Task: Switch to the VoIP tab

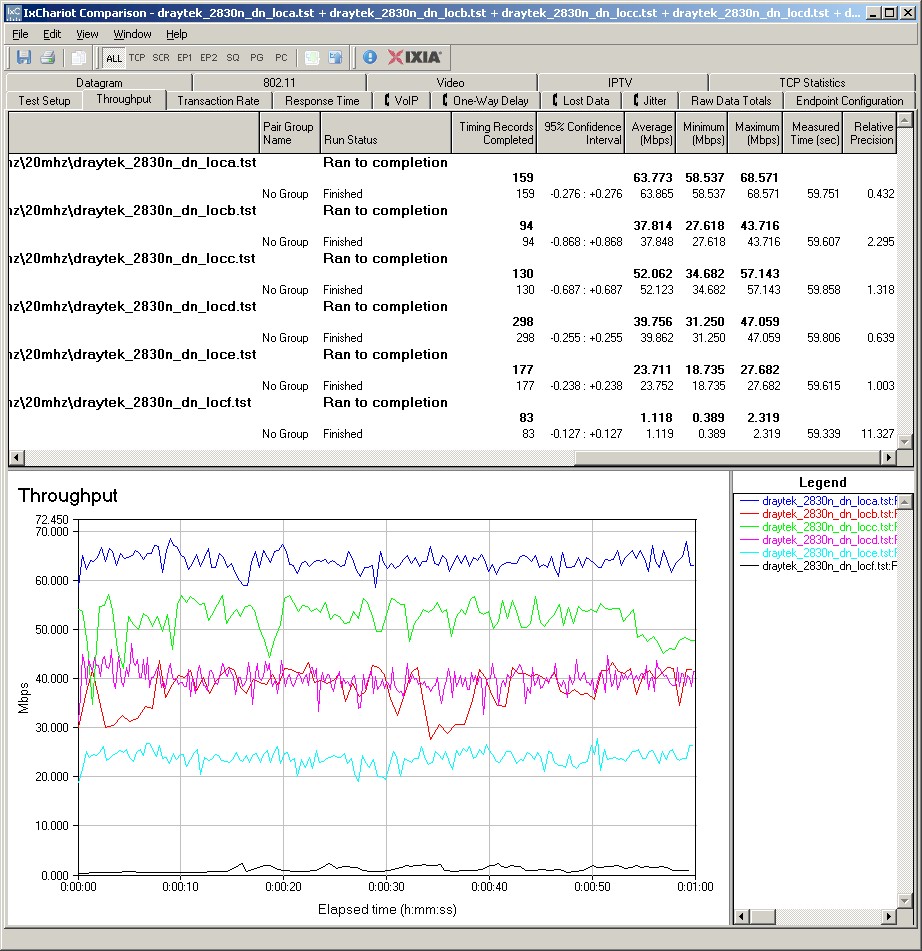Action: click(x=402, y=101)
